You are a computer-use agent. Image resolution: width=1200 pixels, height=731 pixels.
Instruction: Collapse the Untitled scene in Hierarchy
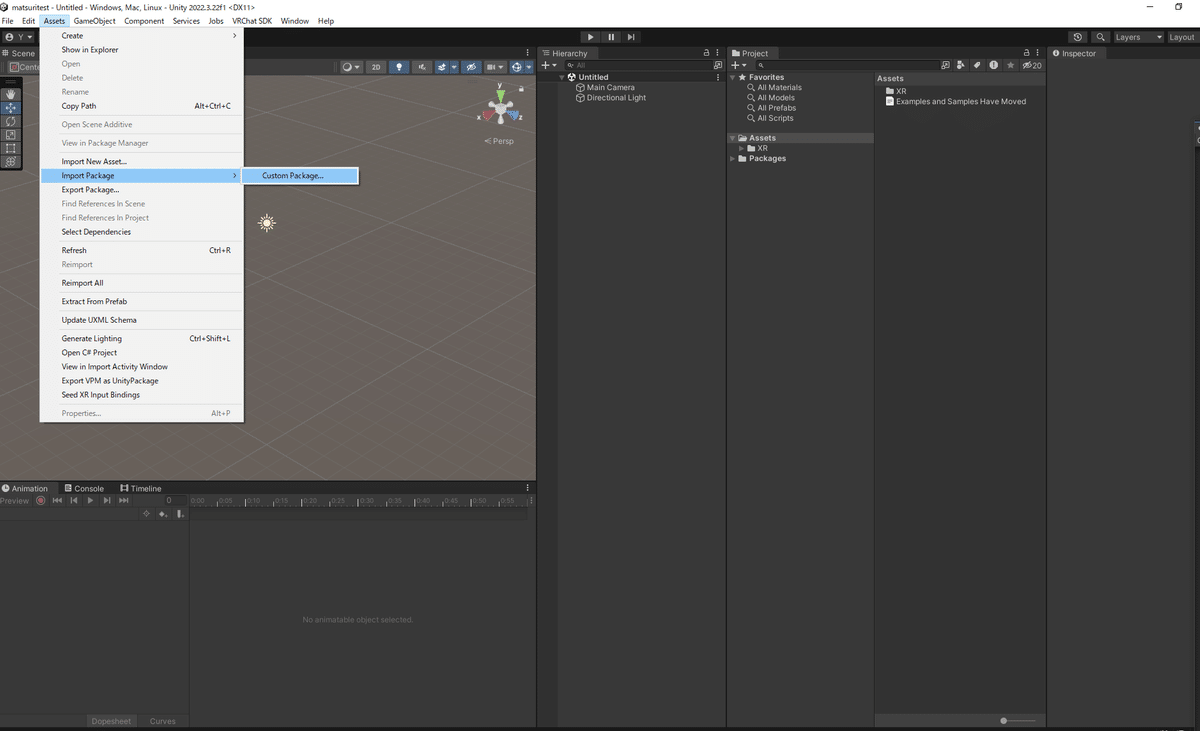point(562,77)
